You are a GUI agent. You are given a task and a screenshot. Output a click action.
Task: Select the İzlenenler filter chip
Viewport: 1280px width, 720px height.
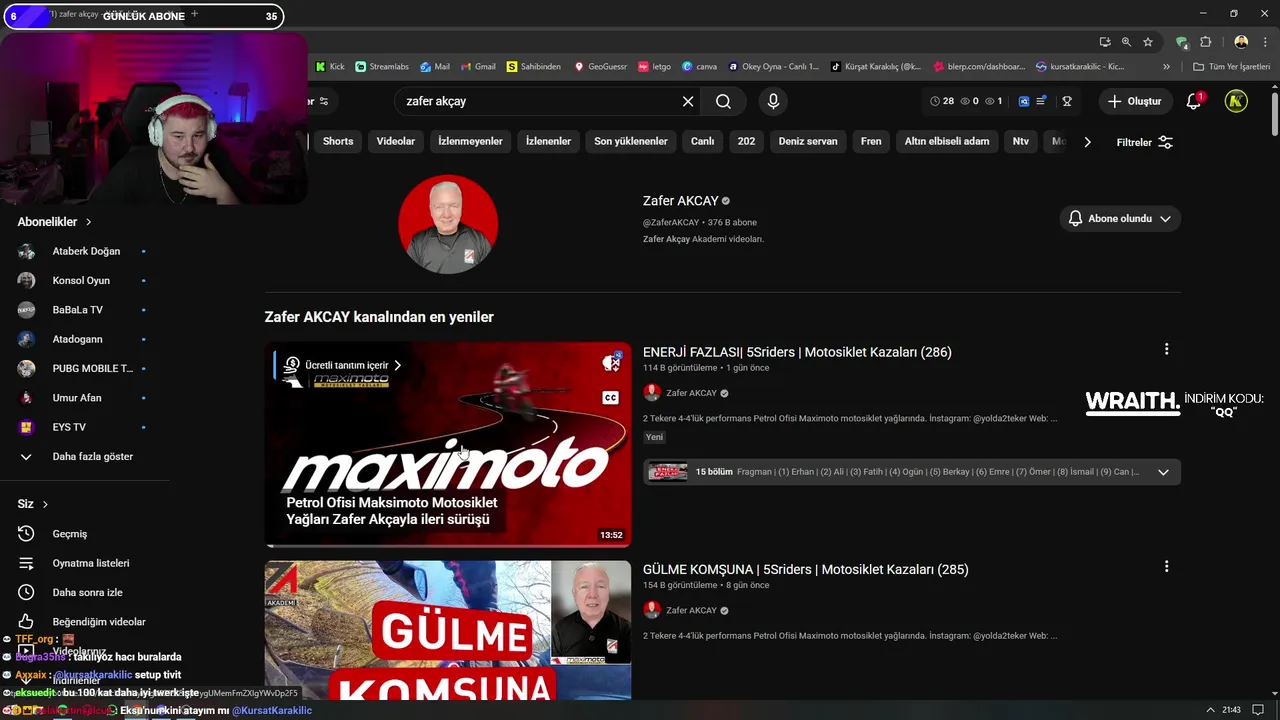tap(548, 141)
